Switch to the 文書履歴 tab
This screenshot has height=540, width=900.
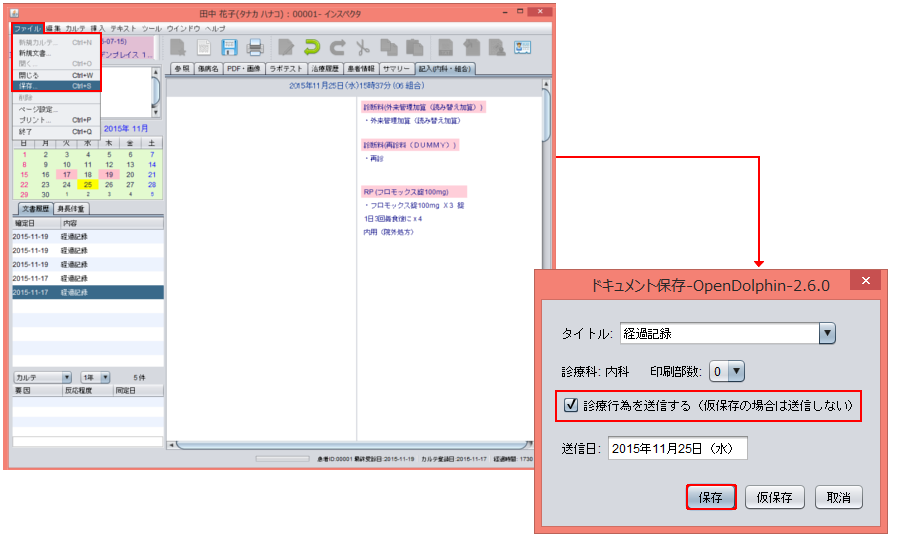pos(36,208)
